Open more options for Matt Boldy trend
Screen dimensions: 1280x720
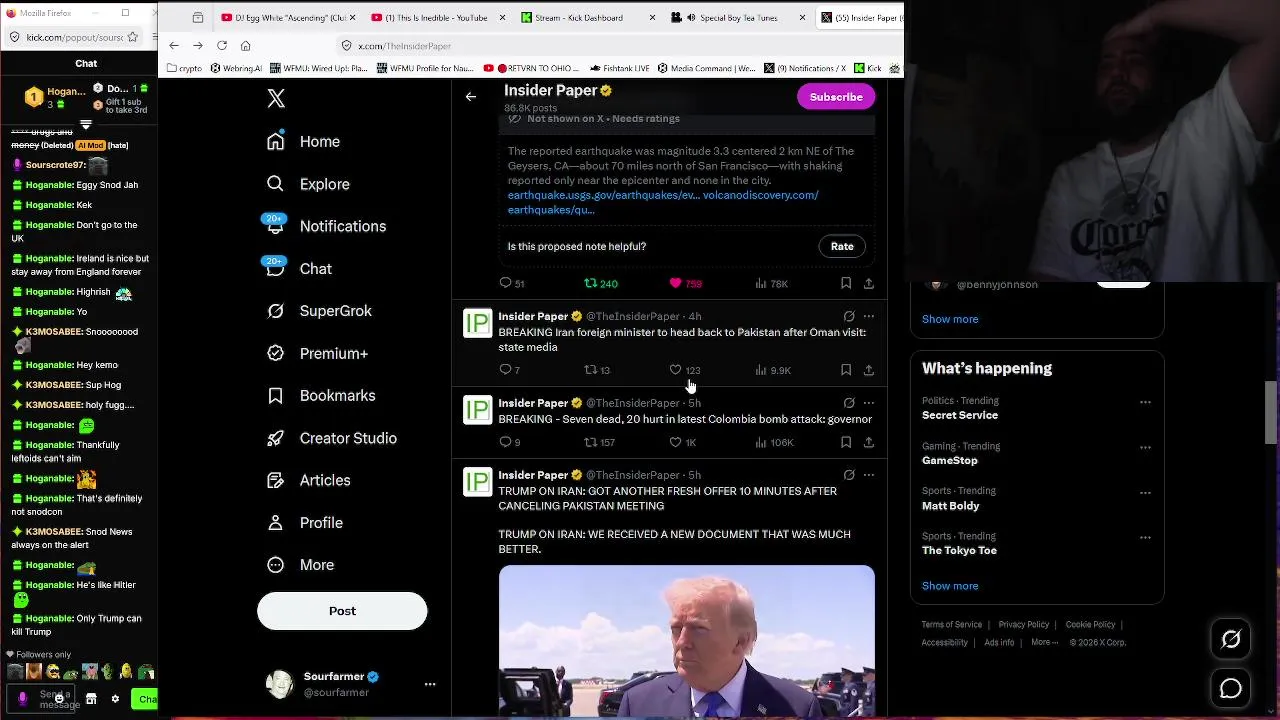coord(1145,492)
